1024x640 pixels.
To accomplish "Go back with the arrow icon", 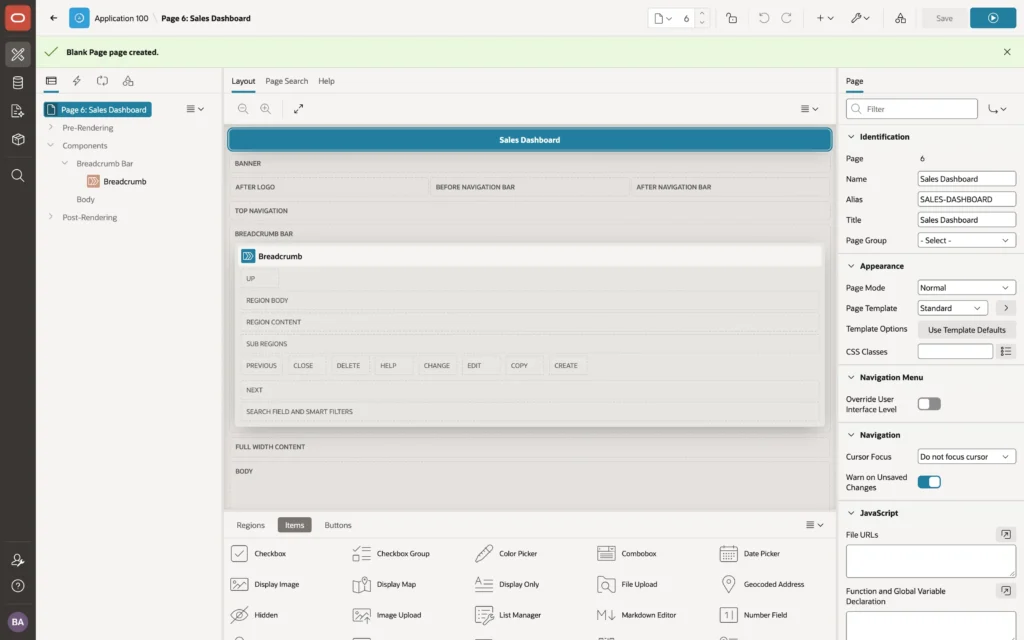I will pyautogui.click(x=54, y=18).
